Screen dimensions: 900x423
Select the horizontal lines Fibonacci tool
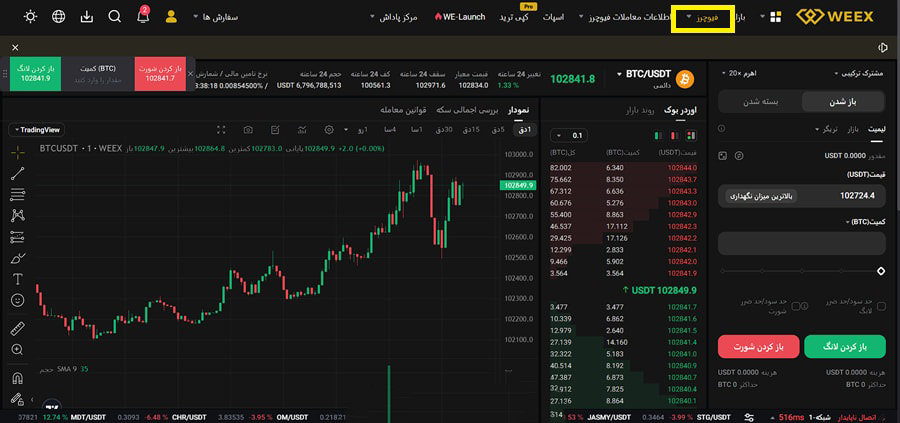18,195
